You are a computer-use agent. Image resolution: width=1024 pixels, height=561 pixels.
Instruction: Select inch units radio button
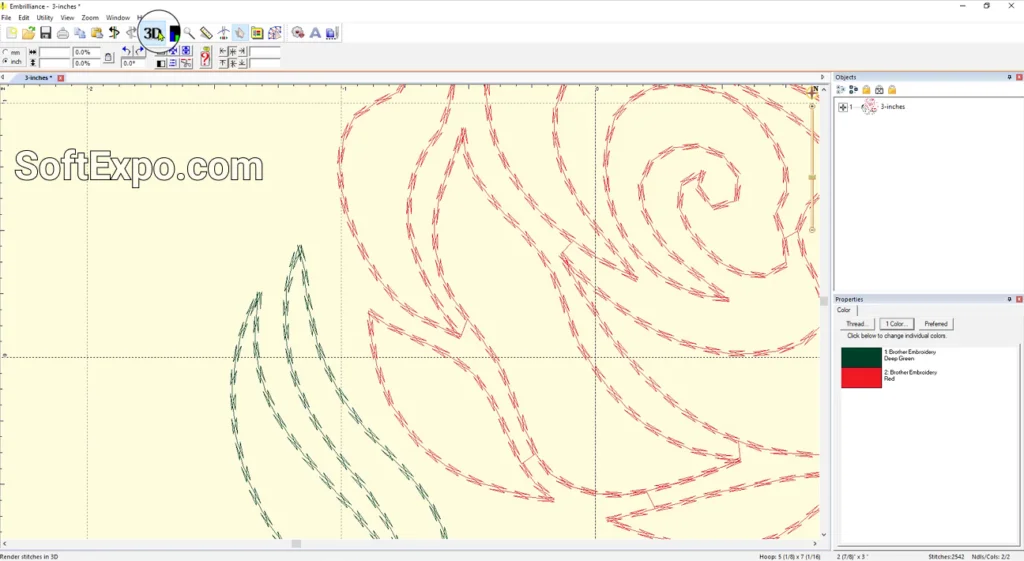click(5, 61)
